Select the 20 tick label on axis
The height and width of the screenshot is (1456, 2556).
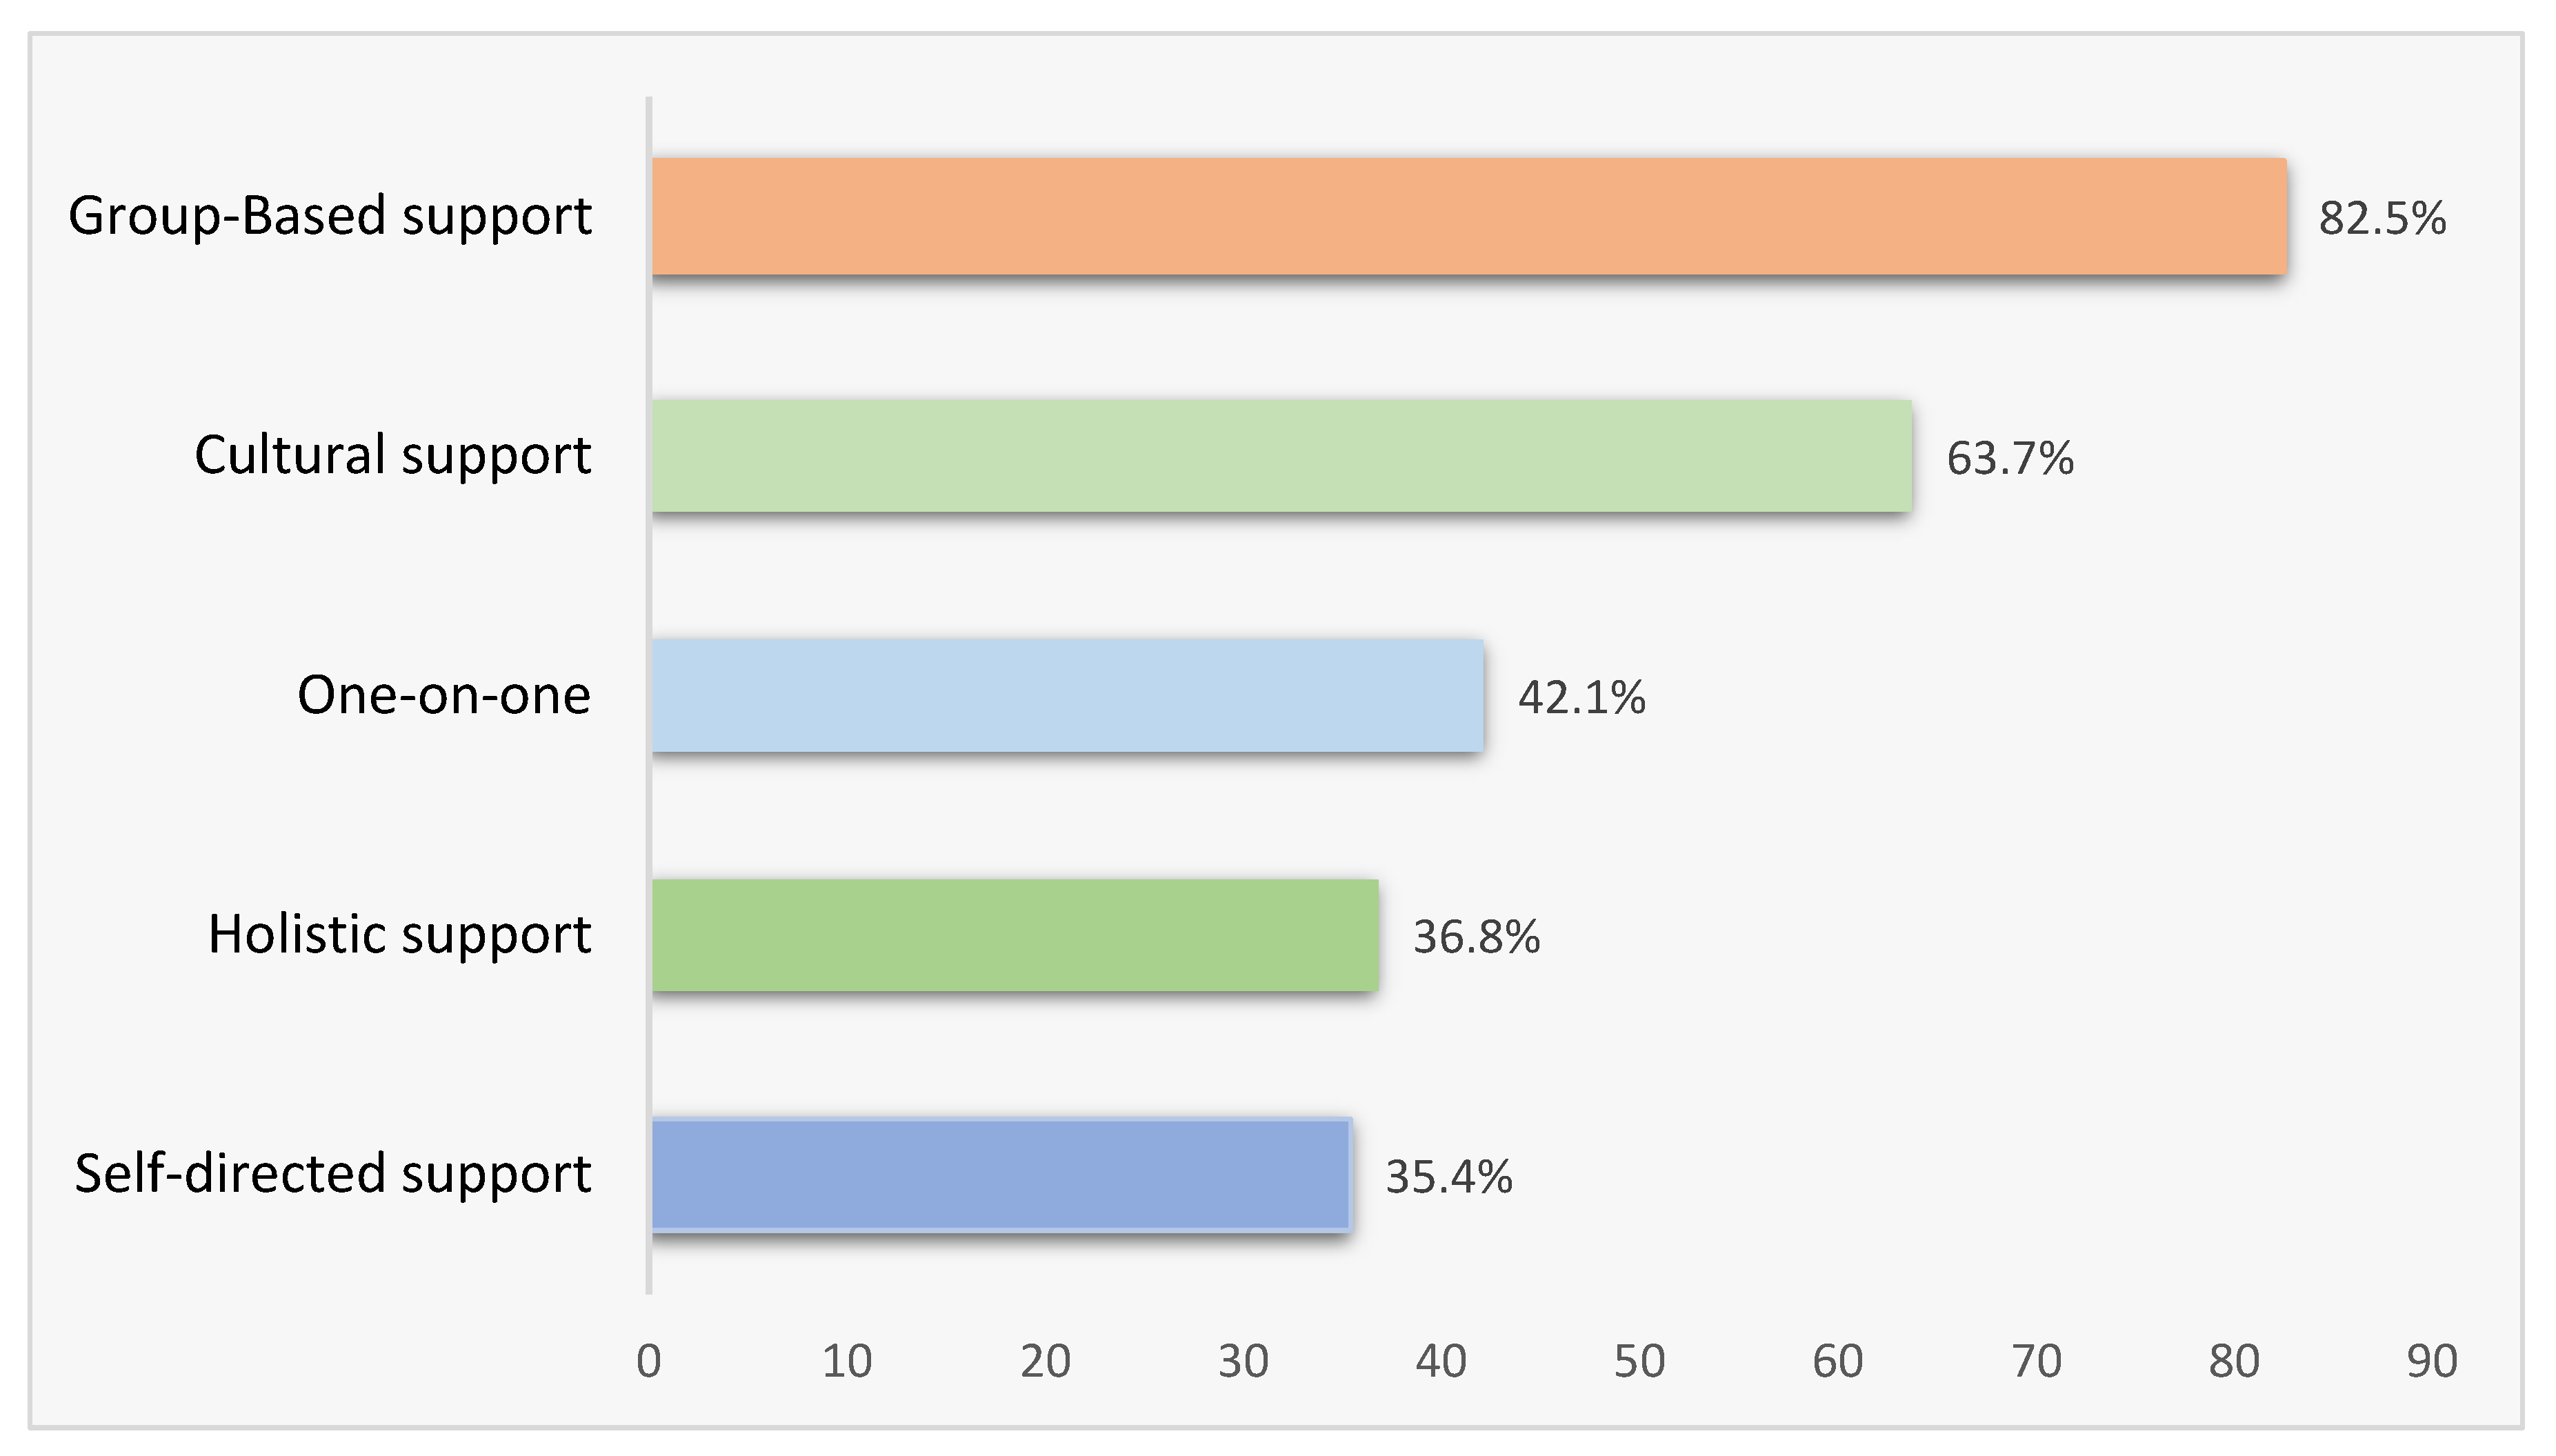[1045, 1361]
